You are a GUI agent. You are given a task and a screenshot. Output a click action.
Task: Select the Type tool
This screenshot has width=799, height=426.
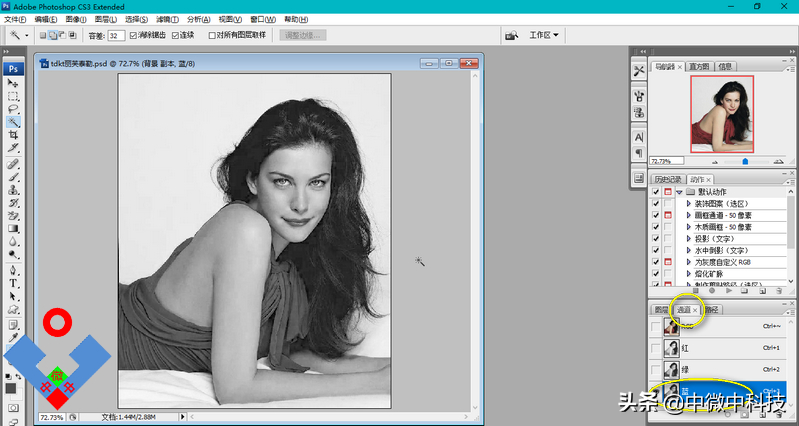14,283
